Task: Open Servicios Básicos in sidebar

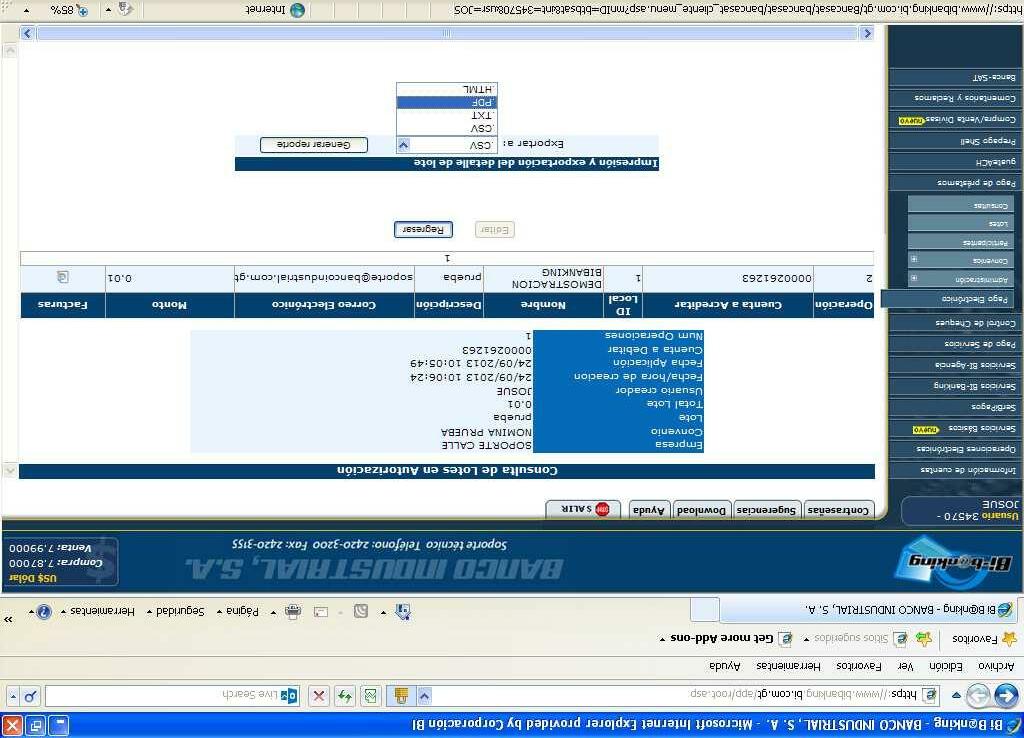Action: coord(953,428)
